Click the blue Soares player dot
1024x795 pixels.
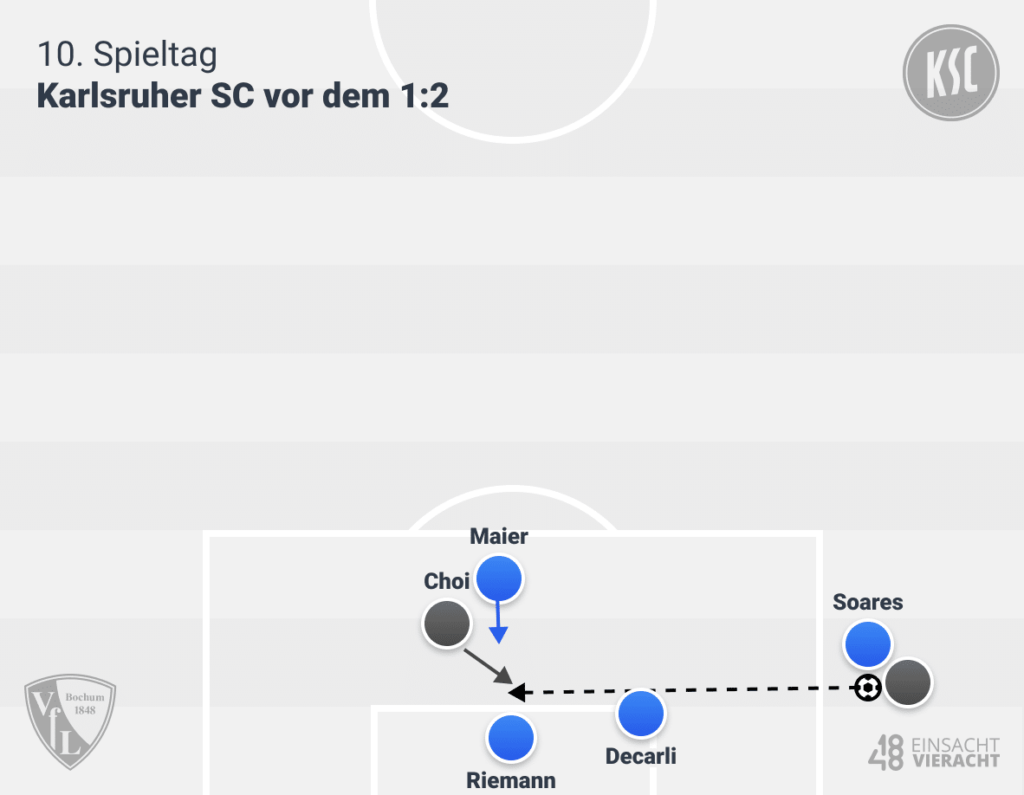click(x=867, y=644)
